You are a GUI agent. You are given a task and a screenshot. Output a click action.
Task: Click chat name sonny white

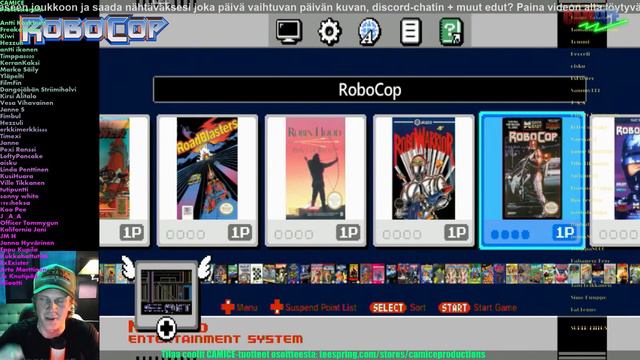19,196
